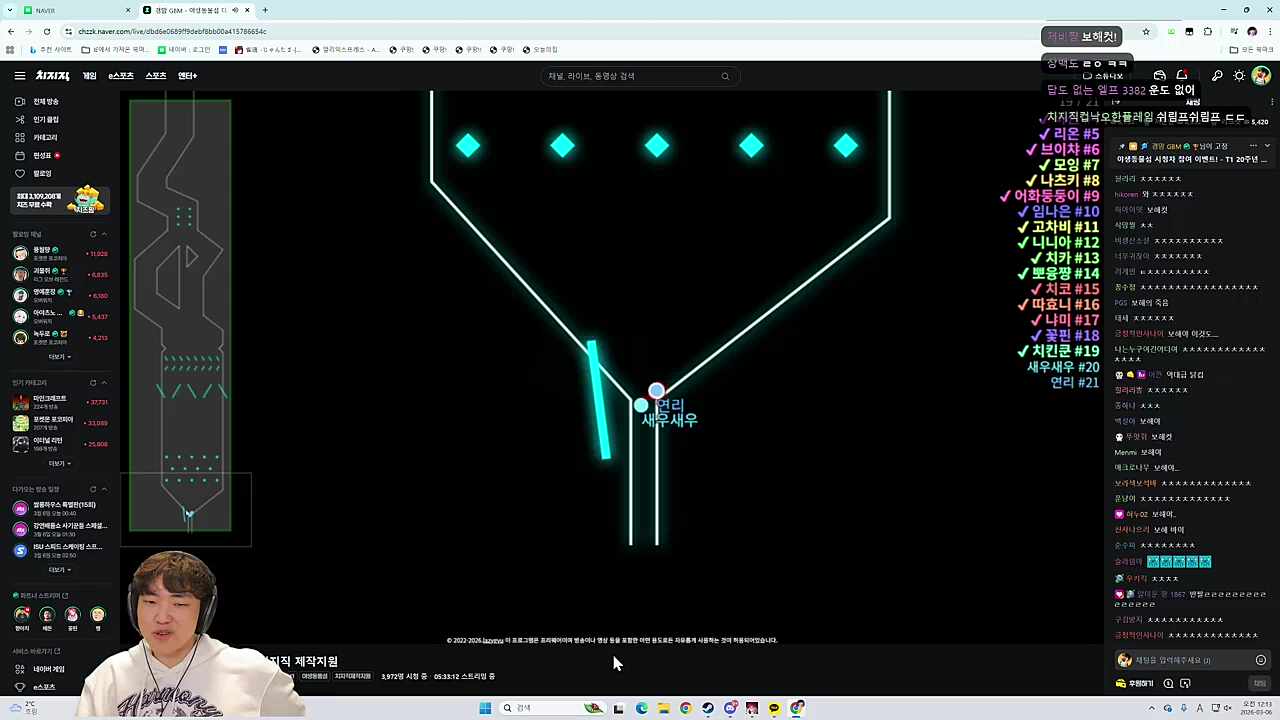
Task: Open the 마인크래프트 category link
Action: [49, 398]
